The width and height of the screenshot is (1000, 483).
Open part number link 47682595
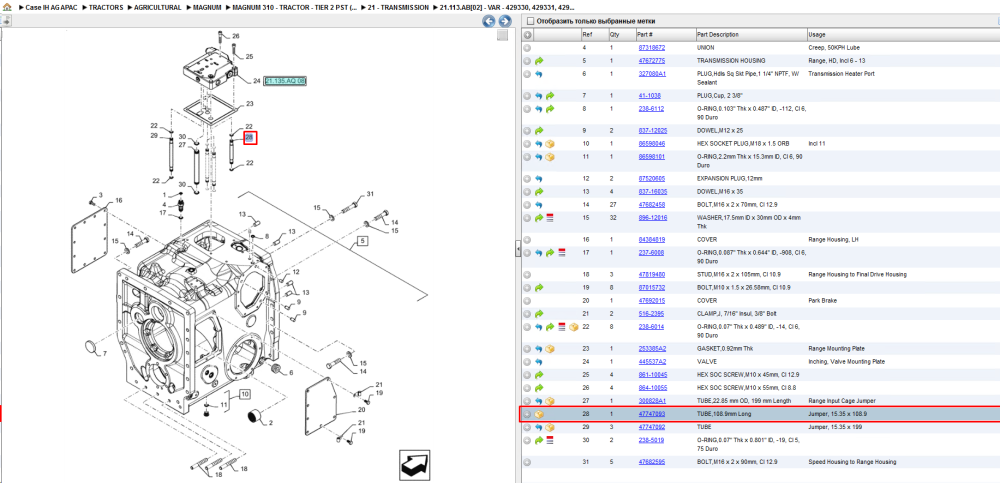tap(652, 462)
